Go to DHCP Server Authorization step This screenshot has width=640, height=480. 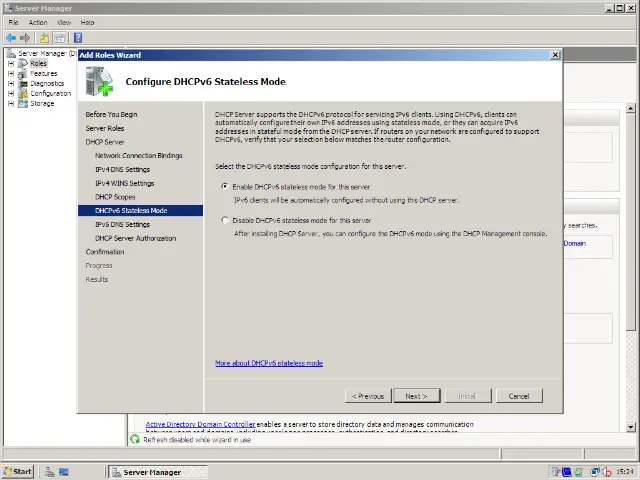click(136, 238)
